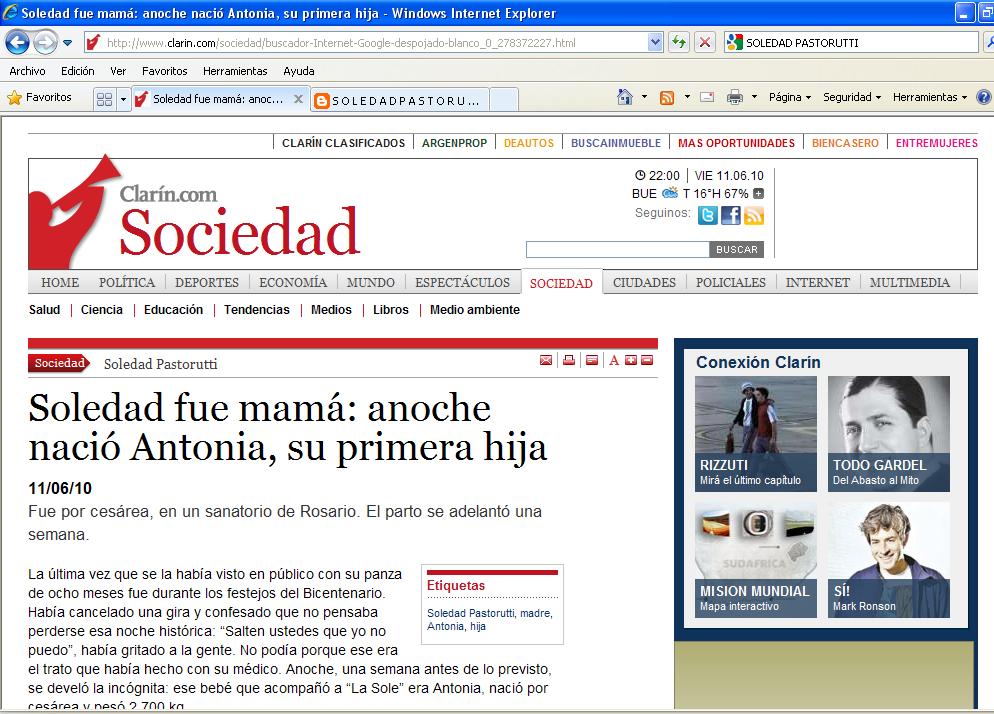Image resolution: width=994 pixels, height=714 pixels.
Task: Go to the HOME section
Action: tap(60, 283)
